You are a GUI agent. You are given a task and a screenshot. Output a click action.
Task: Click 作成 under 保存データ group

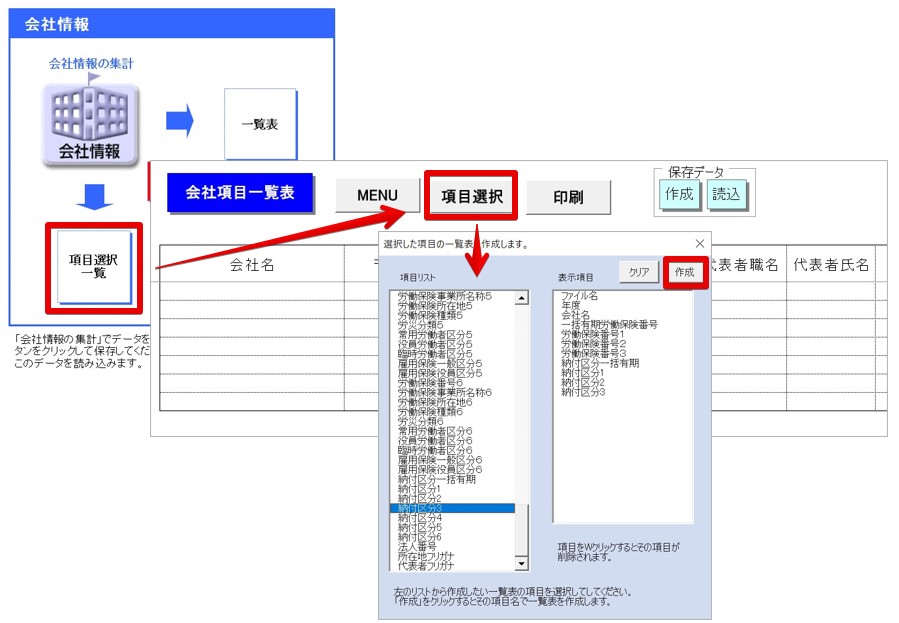coord(679,194)
